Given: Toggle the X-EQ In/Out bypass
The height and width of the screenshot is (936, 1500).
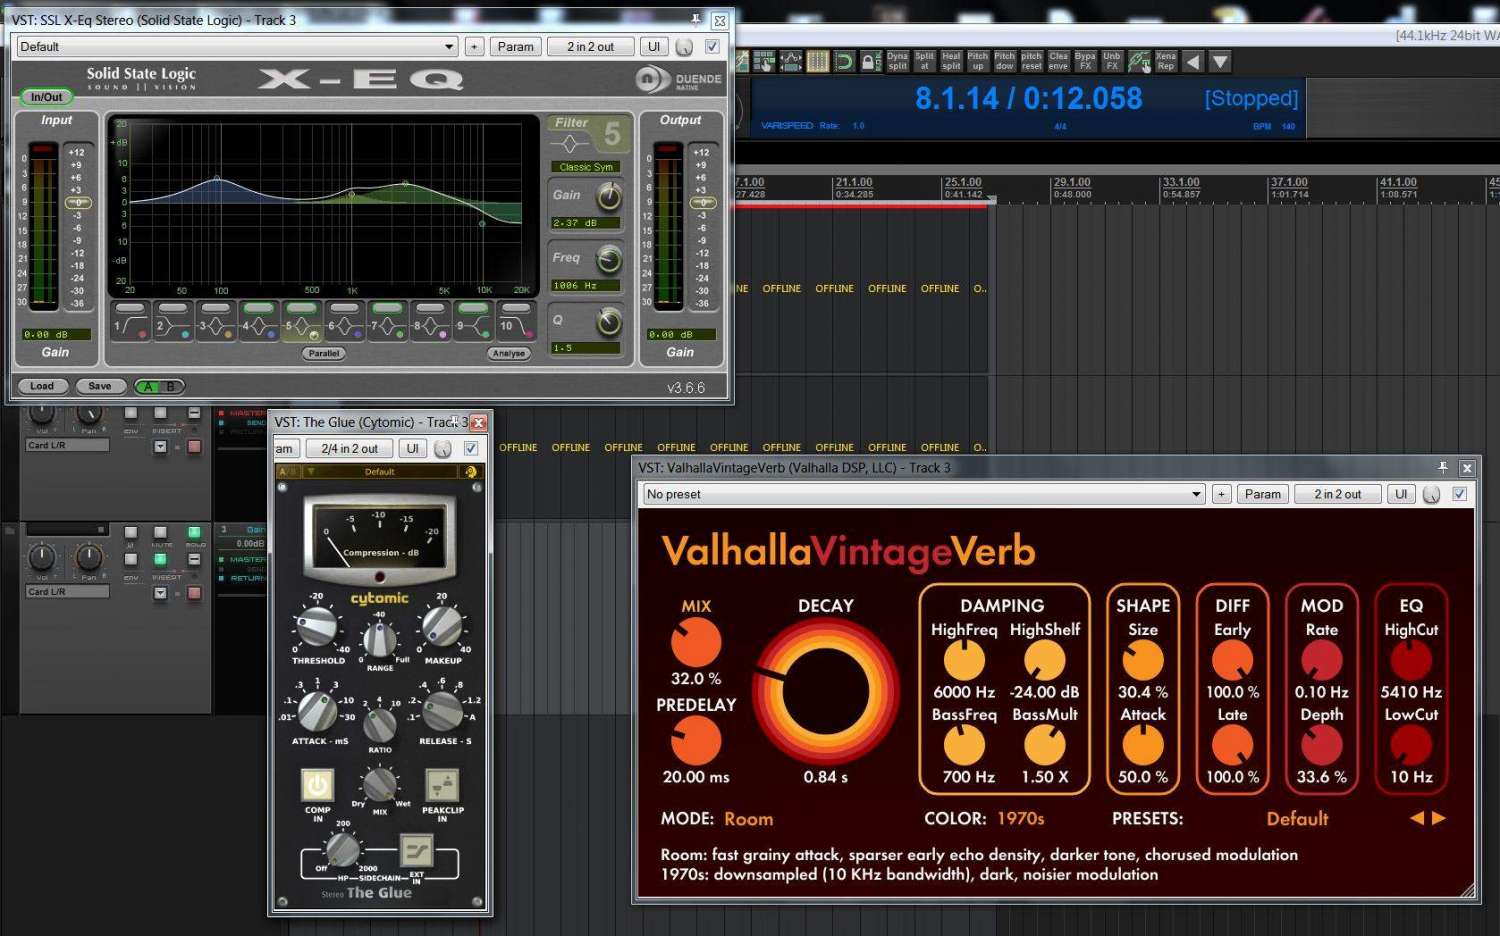Looking at the screenshot, I should (46, 97).
